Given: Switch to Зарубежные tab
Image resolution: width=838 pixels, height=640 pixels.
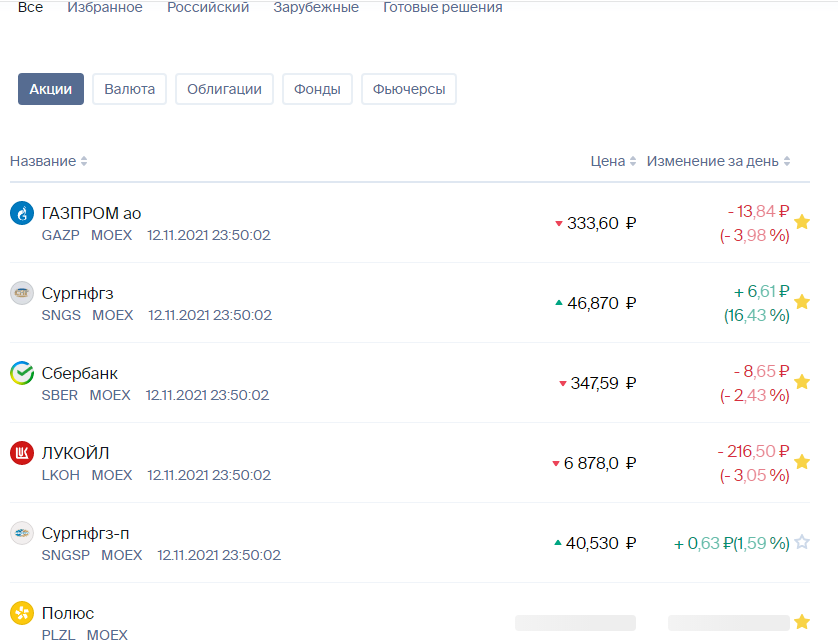Looking at the screenshot, I should [316, 7].
